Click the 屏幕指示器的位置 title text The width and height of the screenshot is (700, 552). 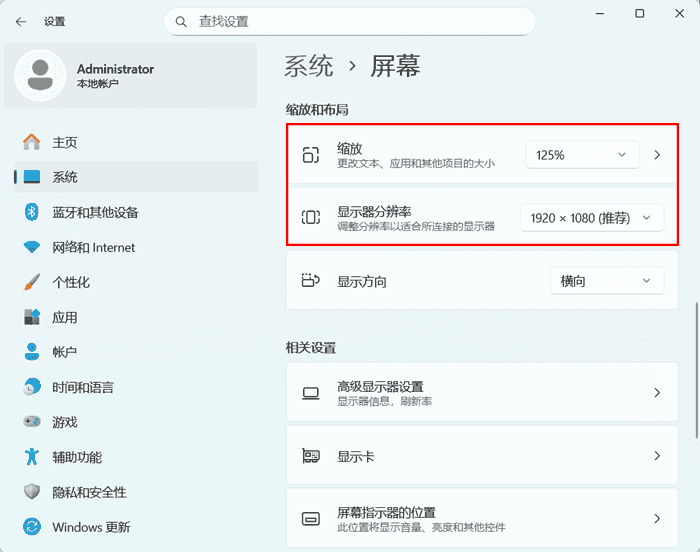pos(386,512)
